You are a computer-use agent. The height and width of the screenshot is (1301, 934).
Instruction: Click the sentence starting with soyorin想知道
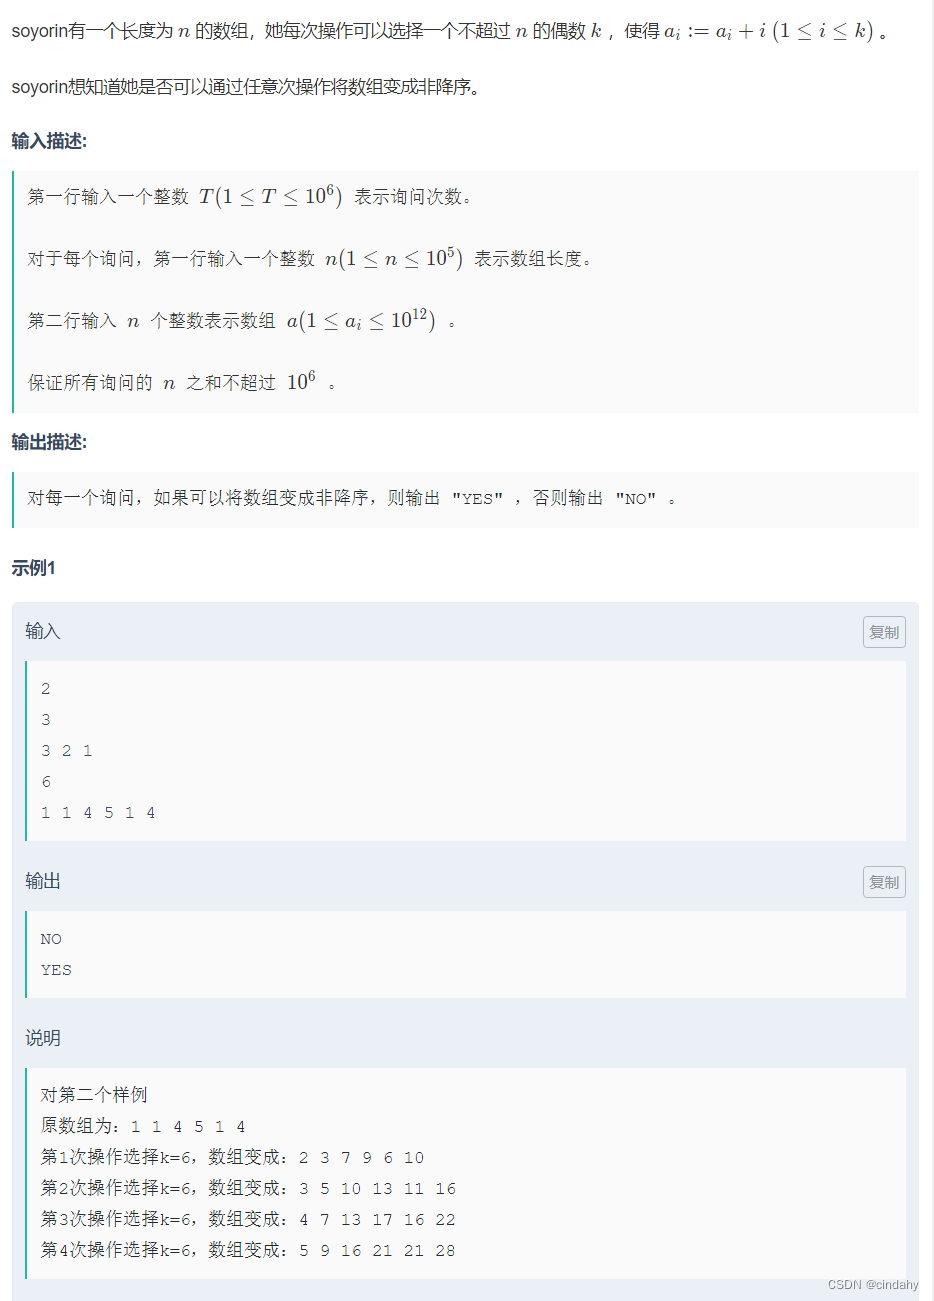tap(246, 87)
